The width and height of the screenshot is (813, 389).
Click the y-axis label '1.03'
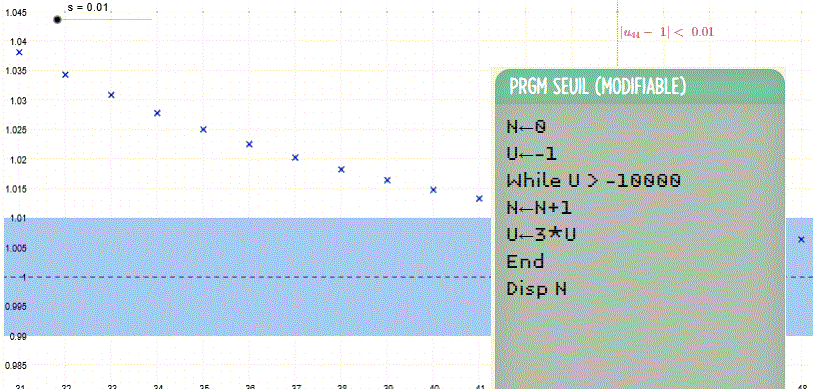click(17, 101)
